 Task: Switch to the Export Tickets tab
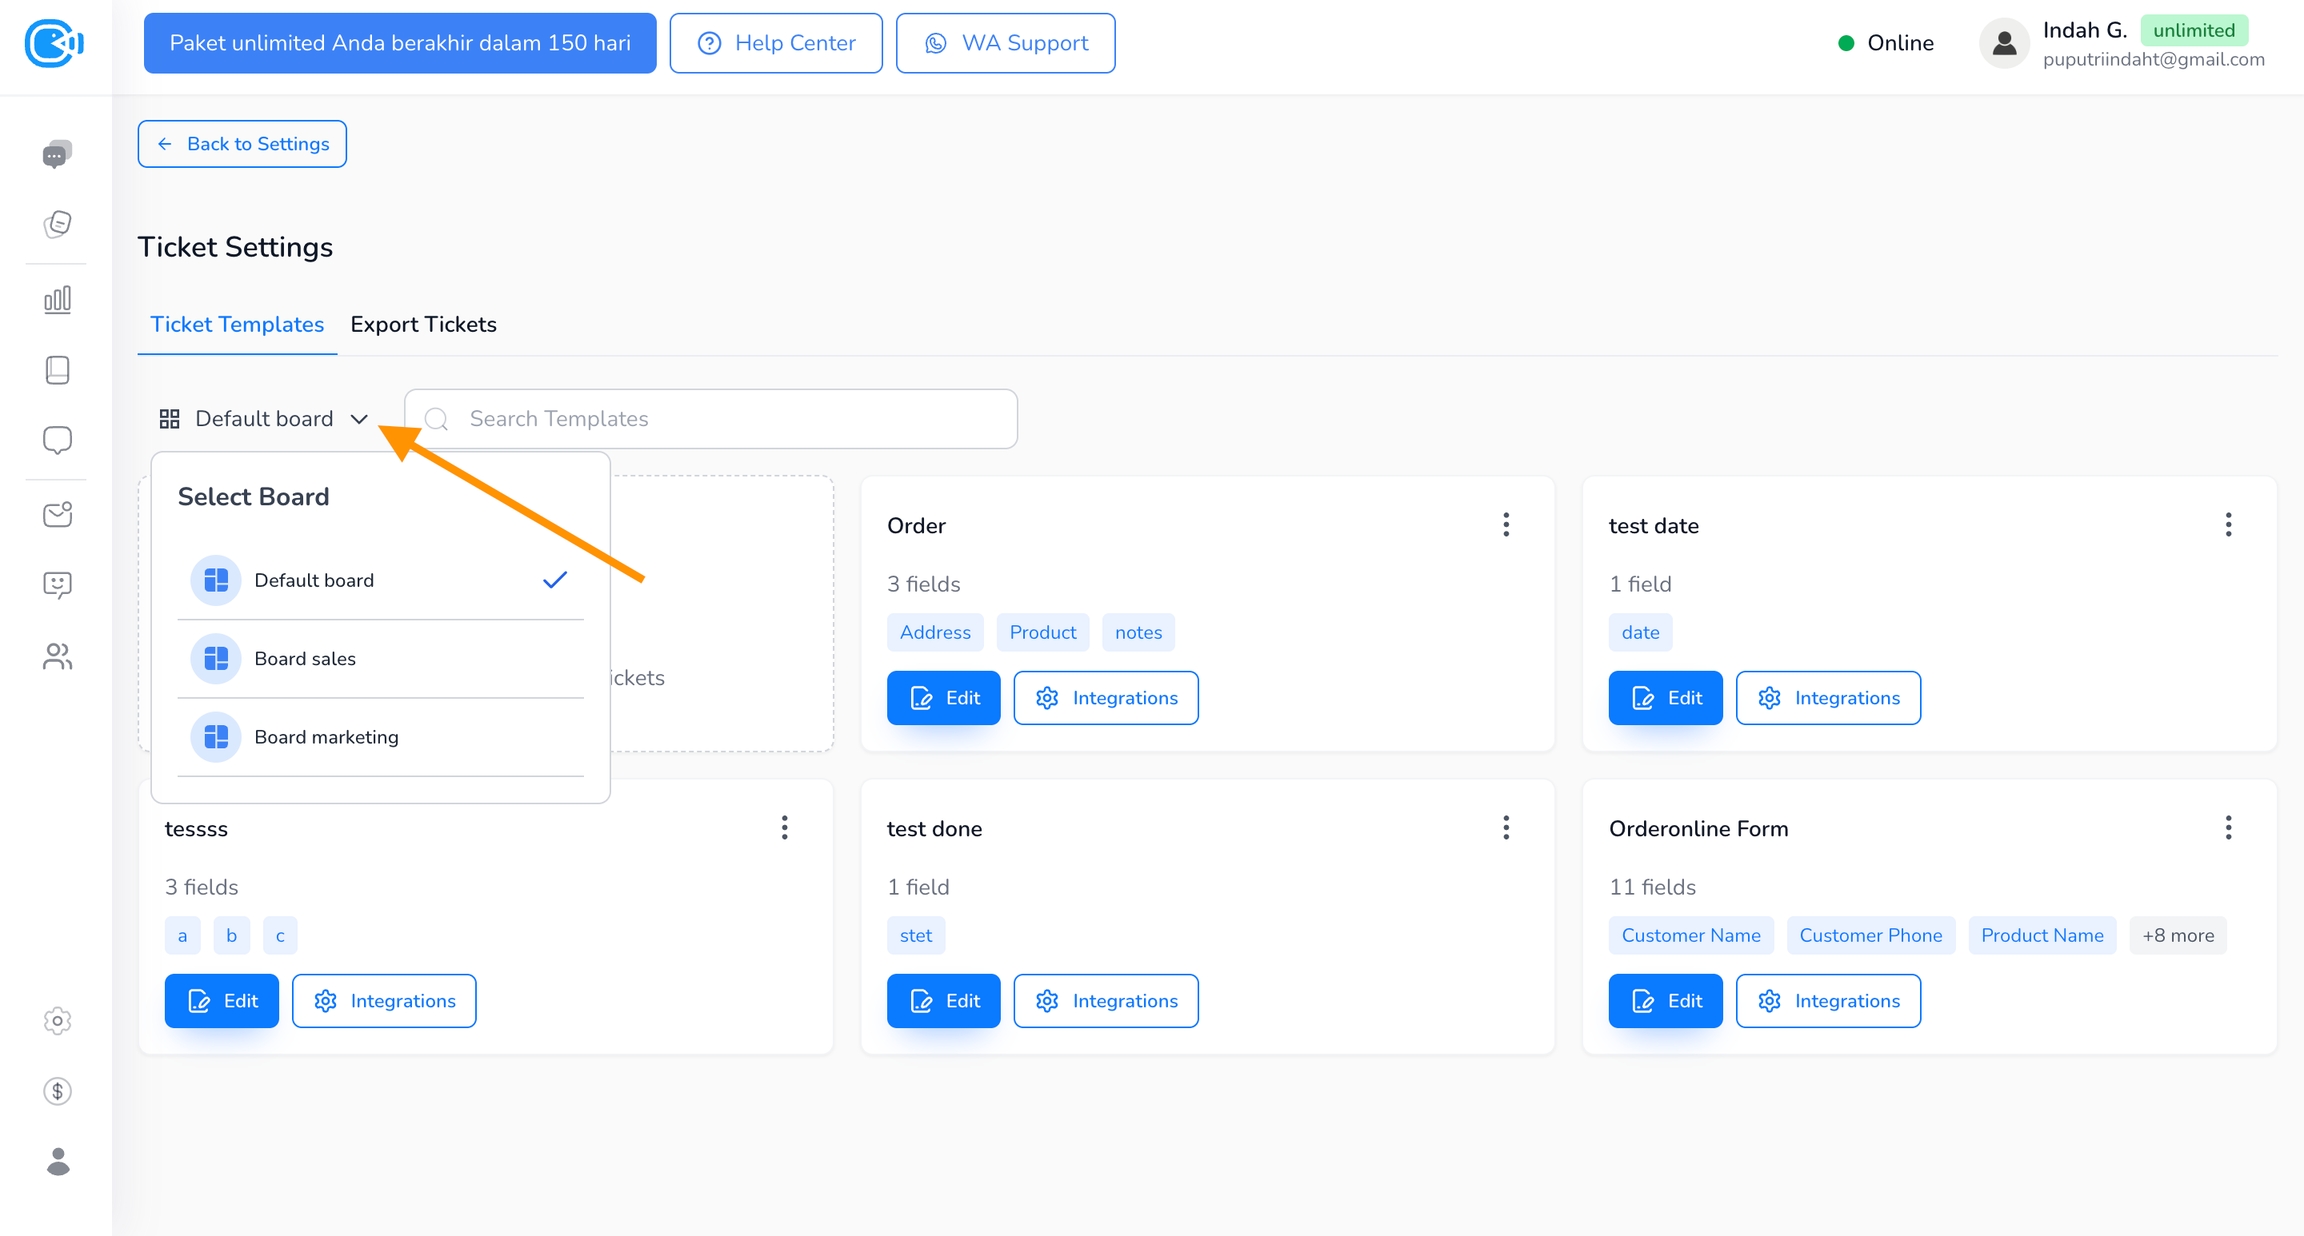coord(423,325)
